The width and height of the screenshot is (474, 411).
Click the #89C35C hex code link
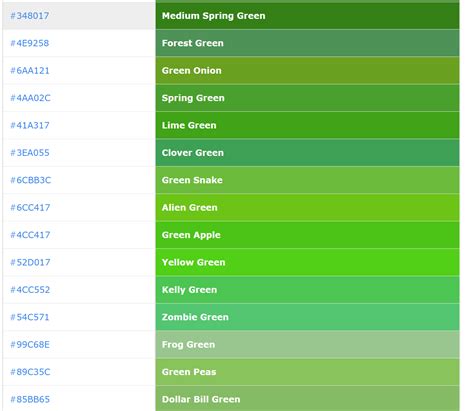(x=30, y=372)
